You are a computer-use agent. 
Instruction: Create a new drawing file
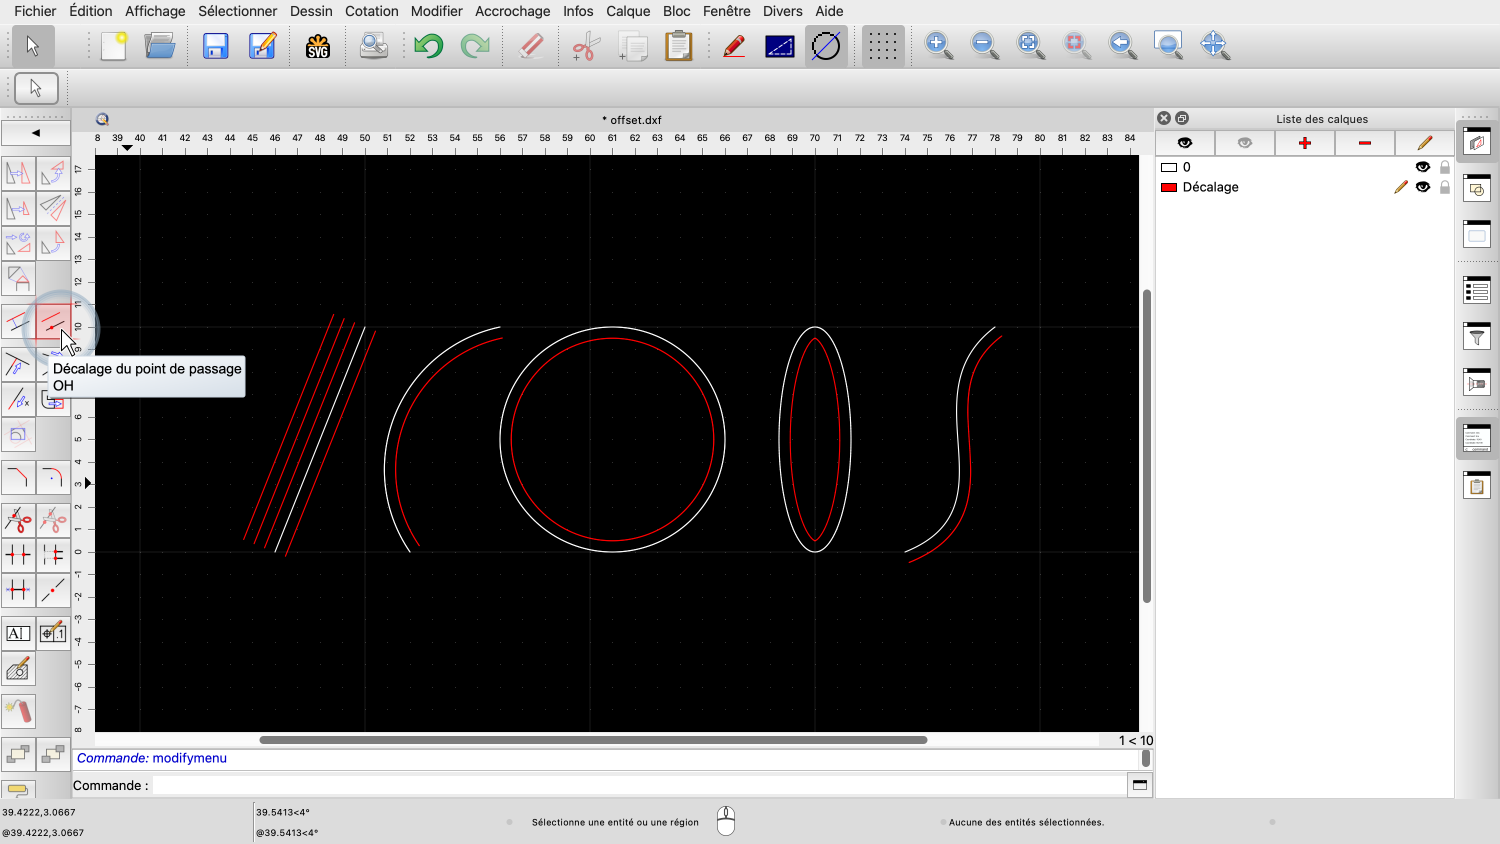tap(114, 45)
